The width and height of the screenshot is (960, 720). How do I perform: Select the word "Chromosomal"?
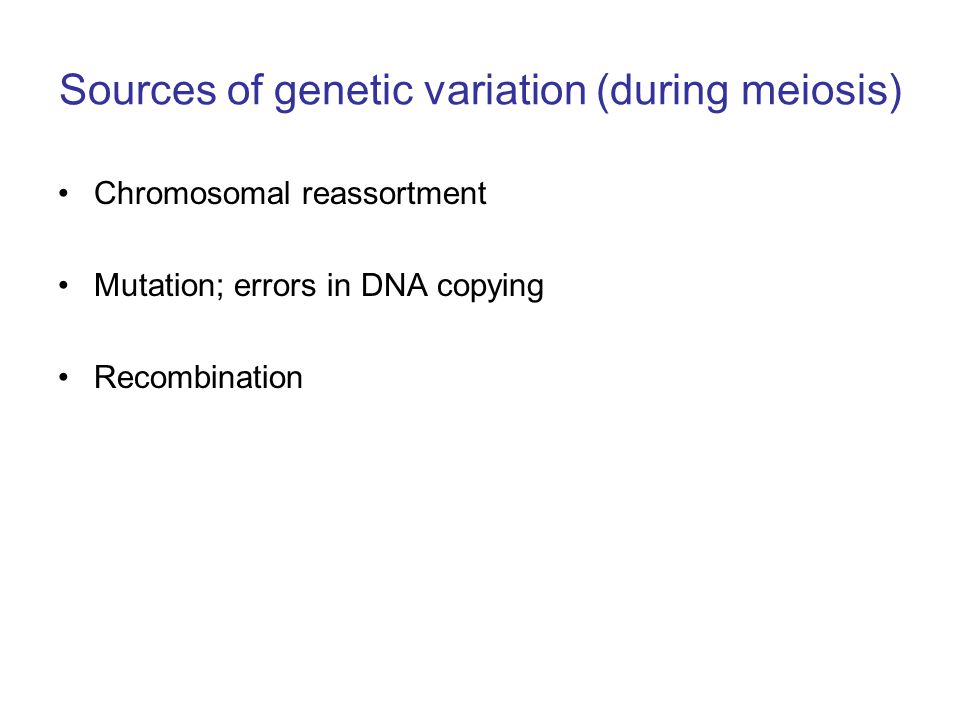[x=192, y=193]
